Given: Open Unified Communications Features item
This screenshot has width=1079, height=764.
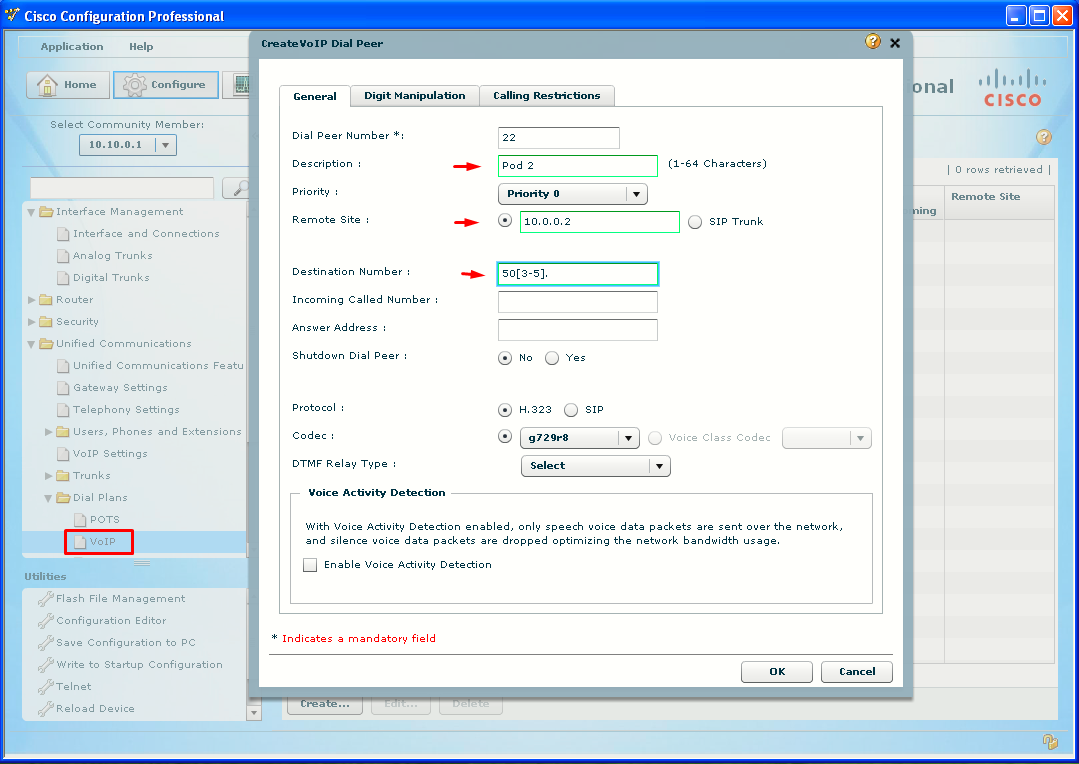Looking at the screenshot, I should click(158, 365).
